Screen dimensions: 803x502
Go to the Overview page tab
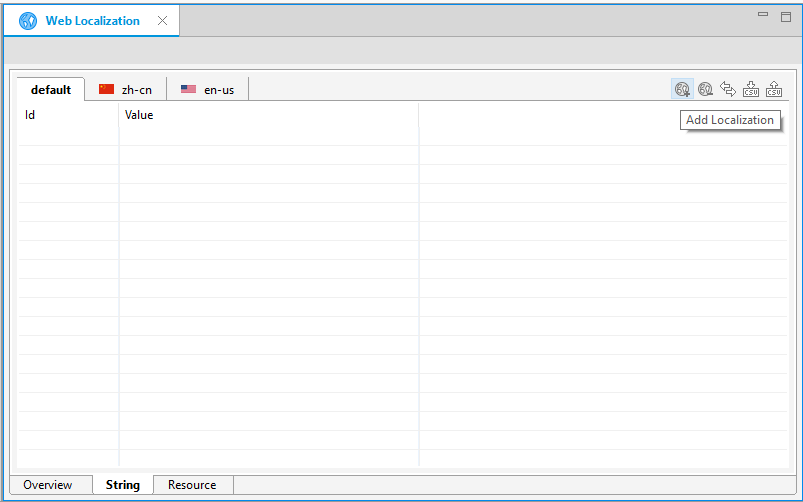[x=48, y=485]
